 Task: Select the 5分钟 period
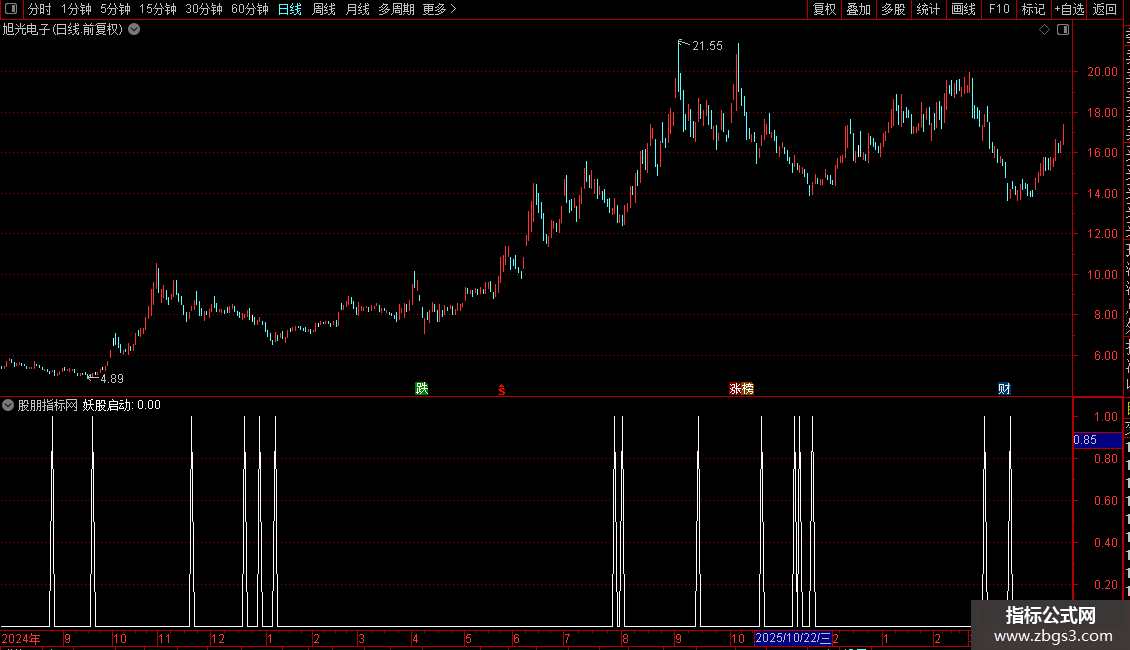(x=115, y=9)
